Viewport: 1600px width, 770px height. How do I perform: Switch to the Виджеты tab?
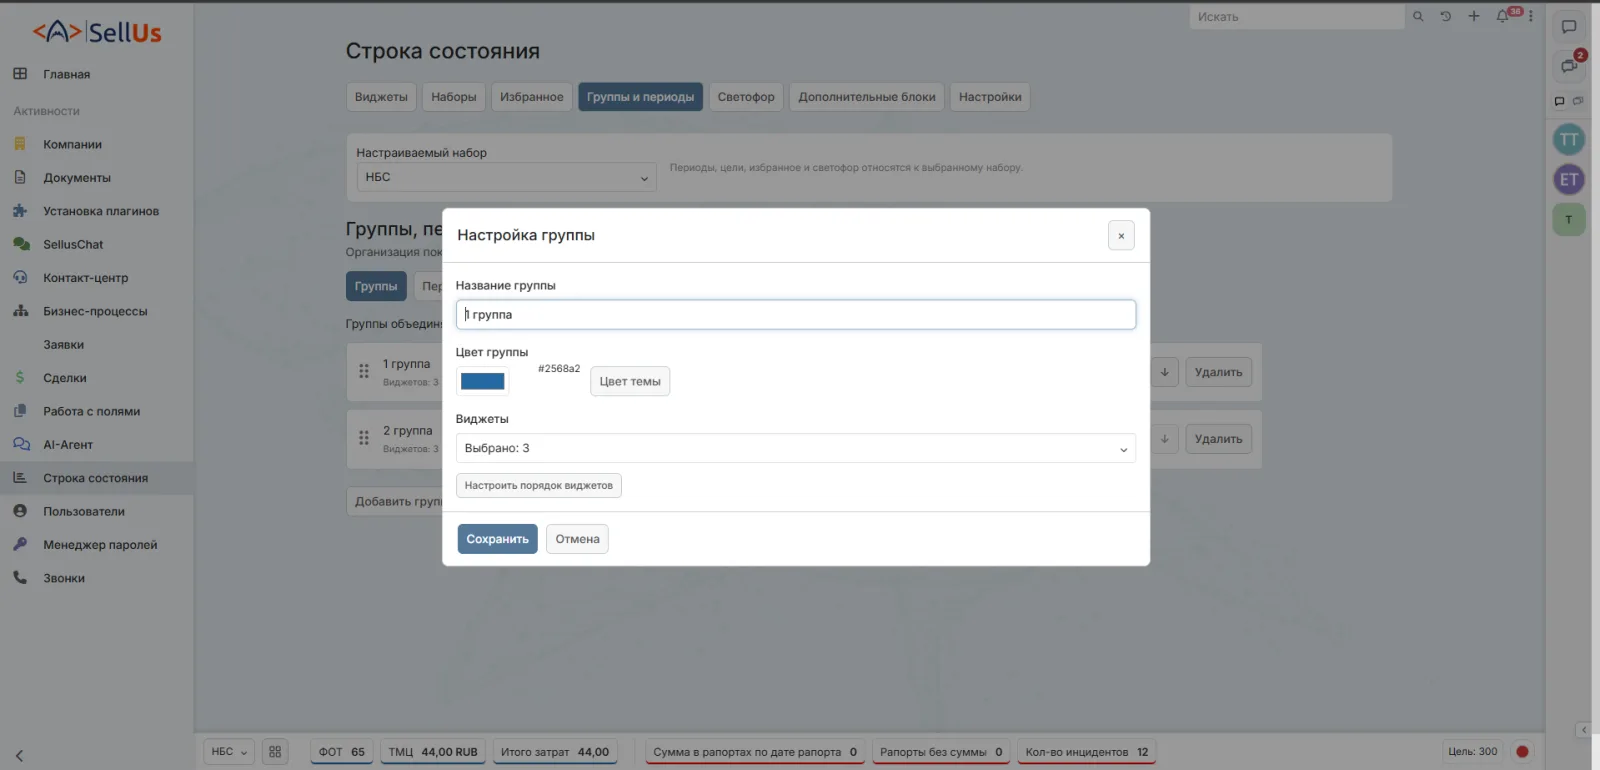381,97
